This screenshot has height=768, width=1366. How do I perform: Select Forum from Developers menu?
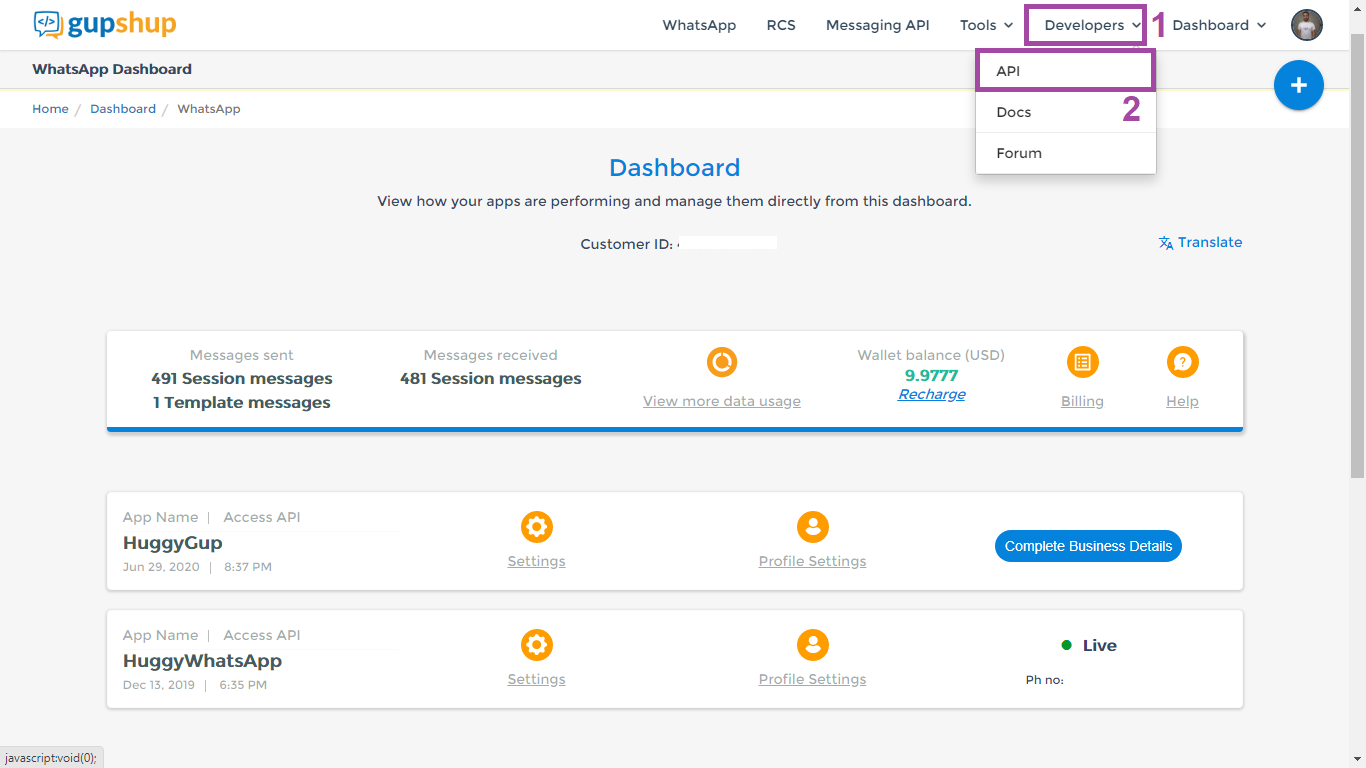coord(1066,153)
